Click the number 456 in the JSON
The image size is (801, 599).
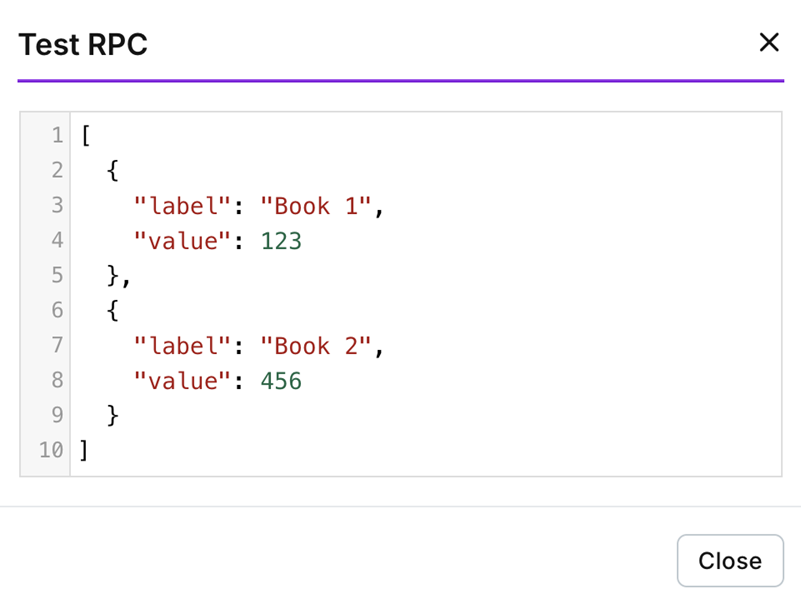click(x=281, y=381)
